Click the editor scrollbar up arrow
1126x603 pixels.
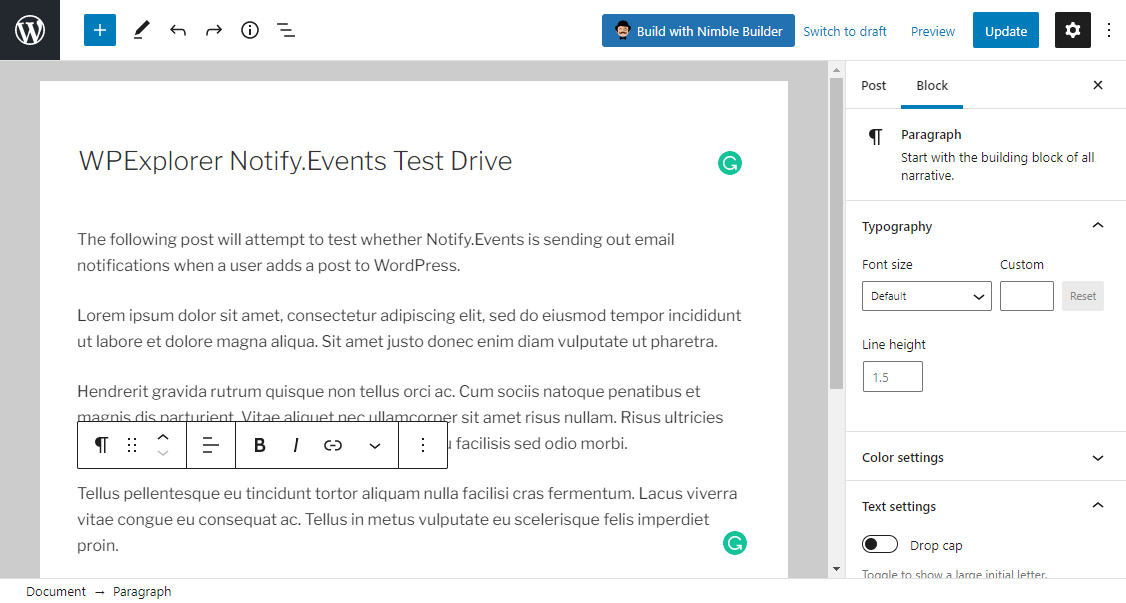pyautogui.click(x=836, y=70)
